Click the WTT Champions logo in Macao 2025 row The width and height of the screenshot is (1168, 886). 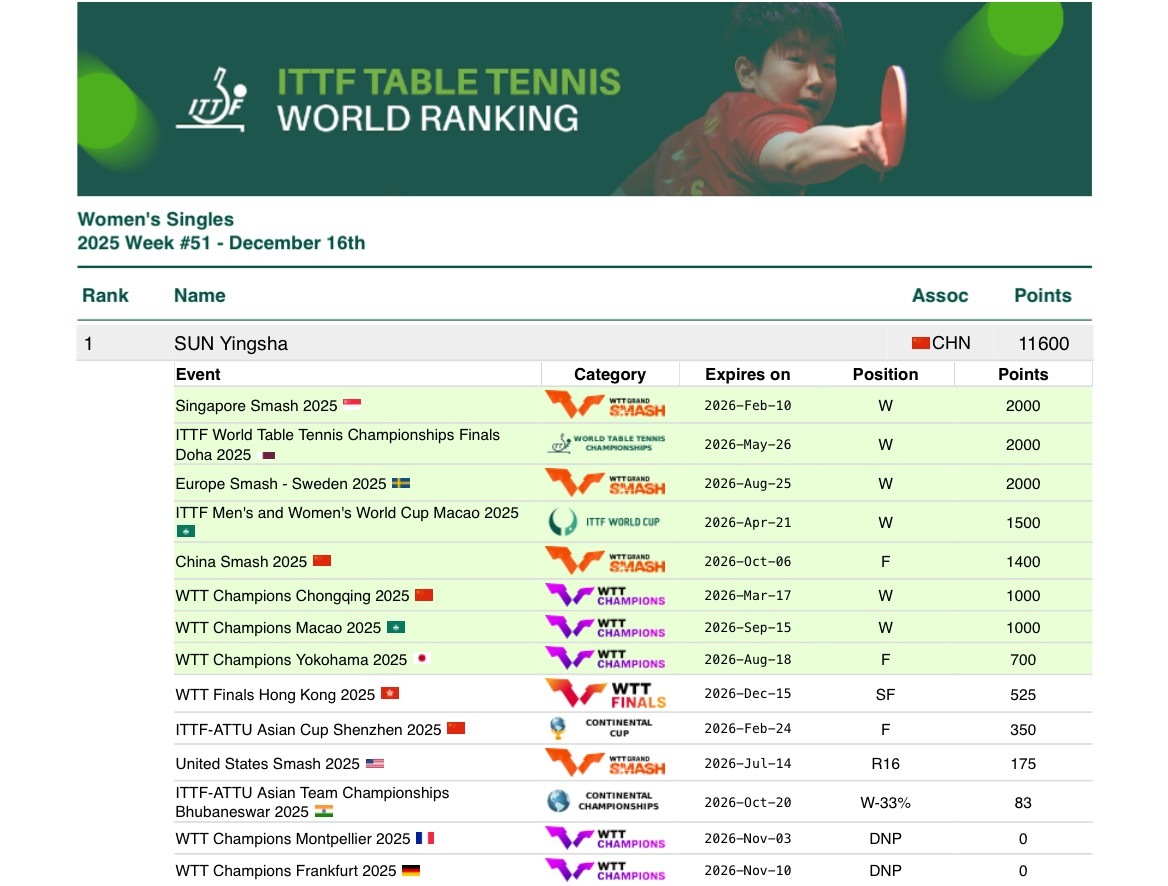coord(605,627)
